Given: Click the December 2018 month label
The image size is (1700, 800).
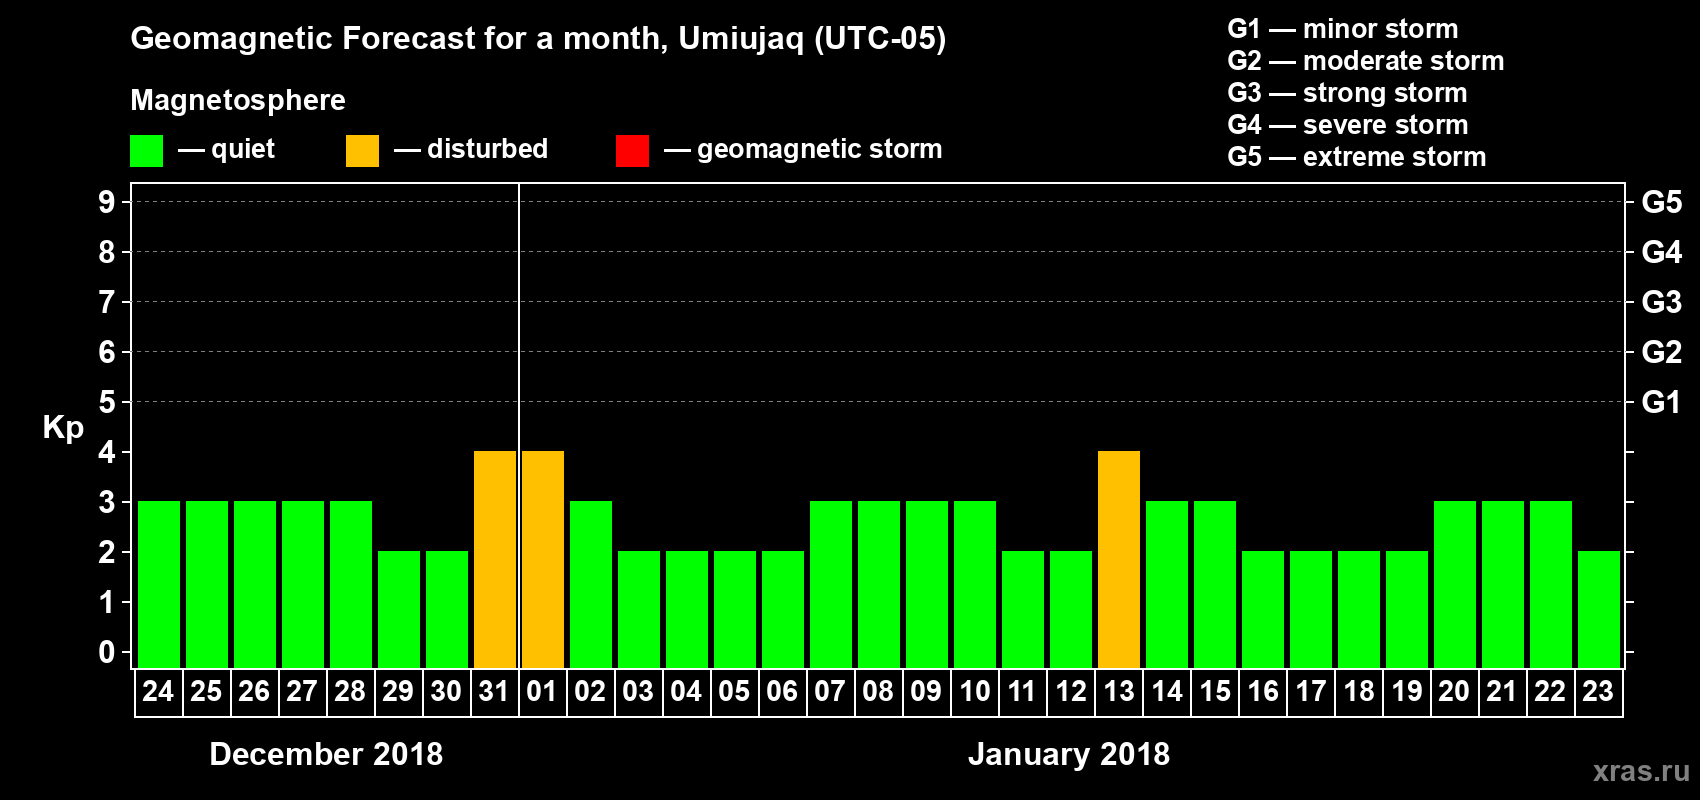Looking at the screenshot, I should (x=326, y=754).
